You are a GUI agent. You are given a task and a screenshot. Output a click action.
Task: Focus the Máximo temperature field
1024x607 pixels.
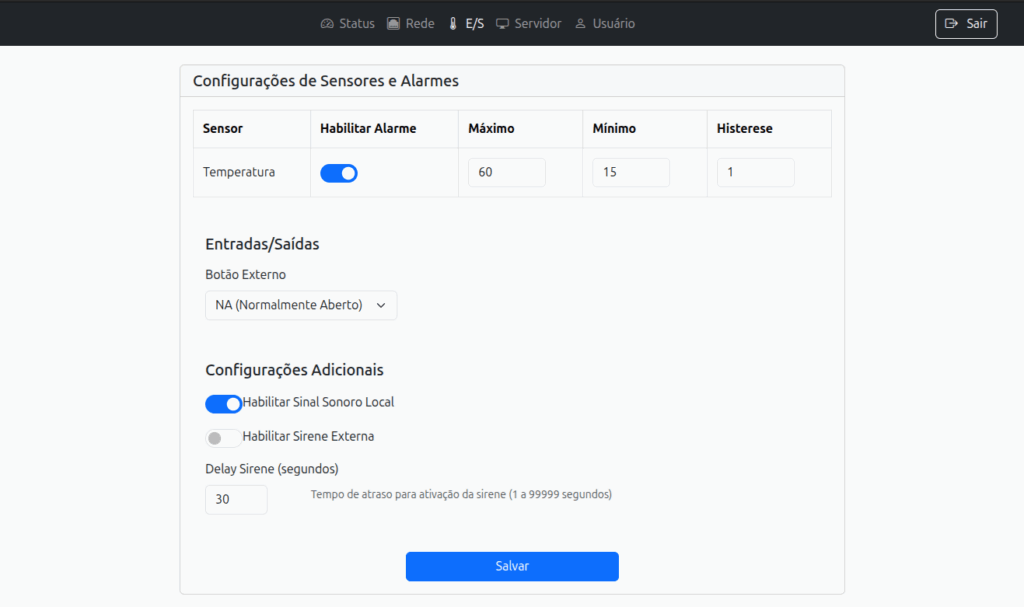point(506,173)
